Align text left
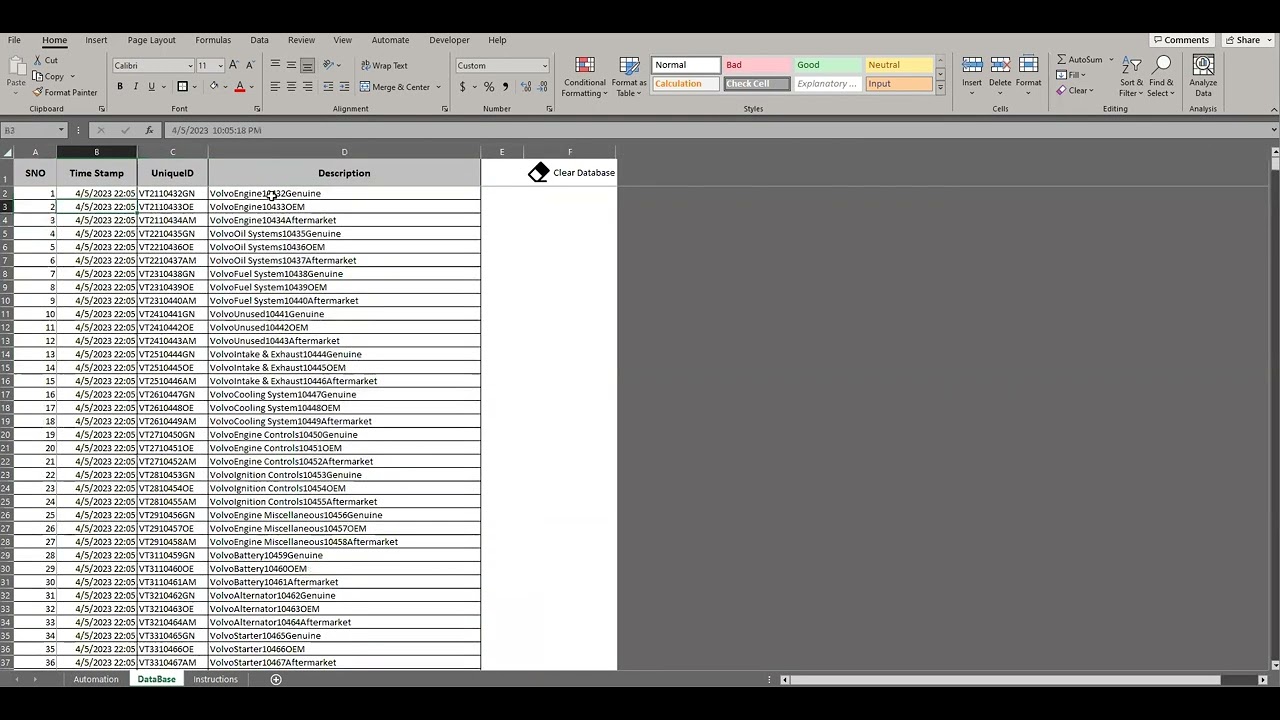1280x720 pixels. pos(275,87)
